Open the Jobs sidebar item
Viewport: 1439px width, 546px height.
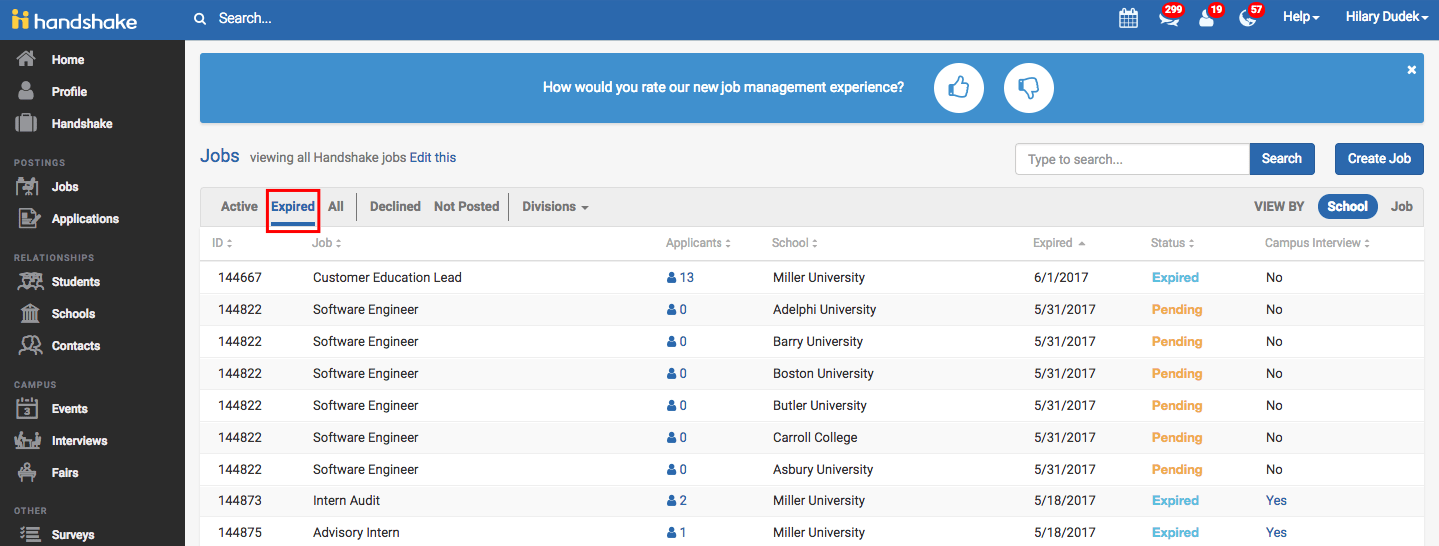65,187
